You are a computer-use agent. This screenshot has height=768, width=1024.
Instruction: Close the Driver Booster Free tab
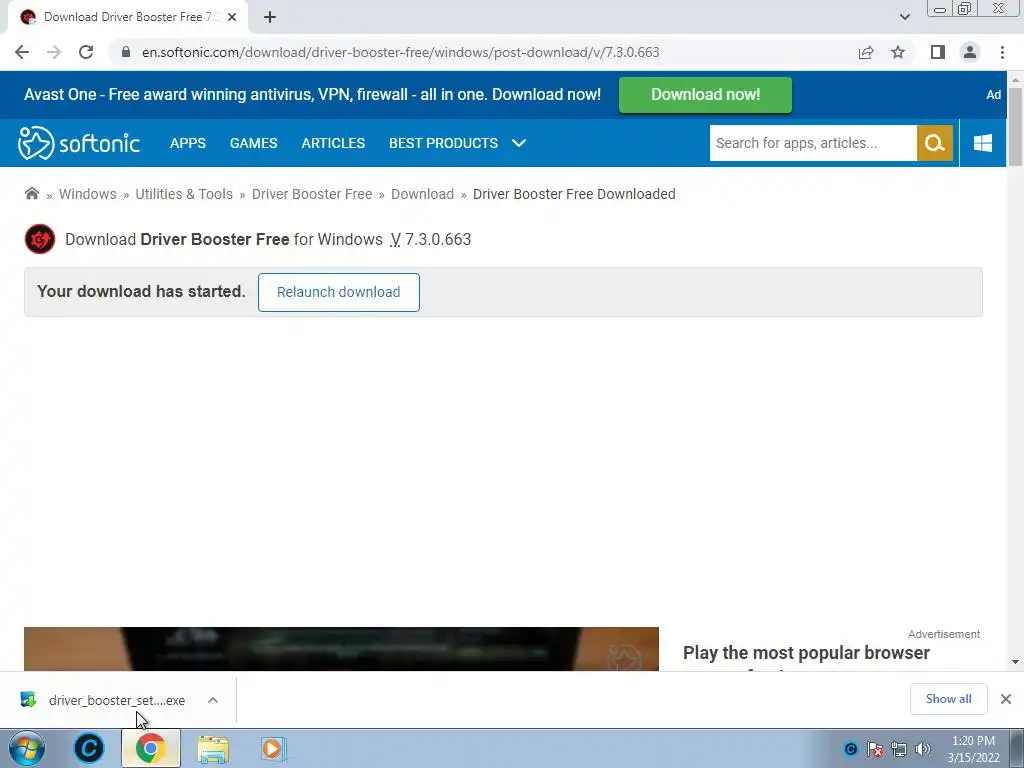pos(232,17)
